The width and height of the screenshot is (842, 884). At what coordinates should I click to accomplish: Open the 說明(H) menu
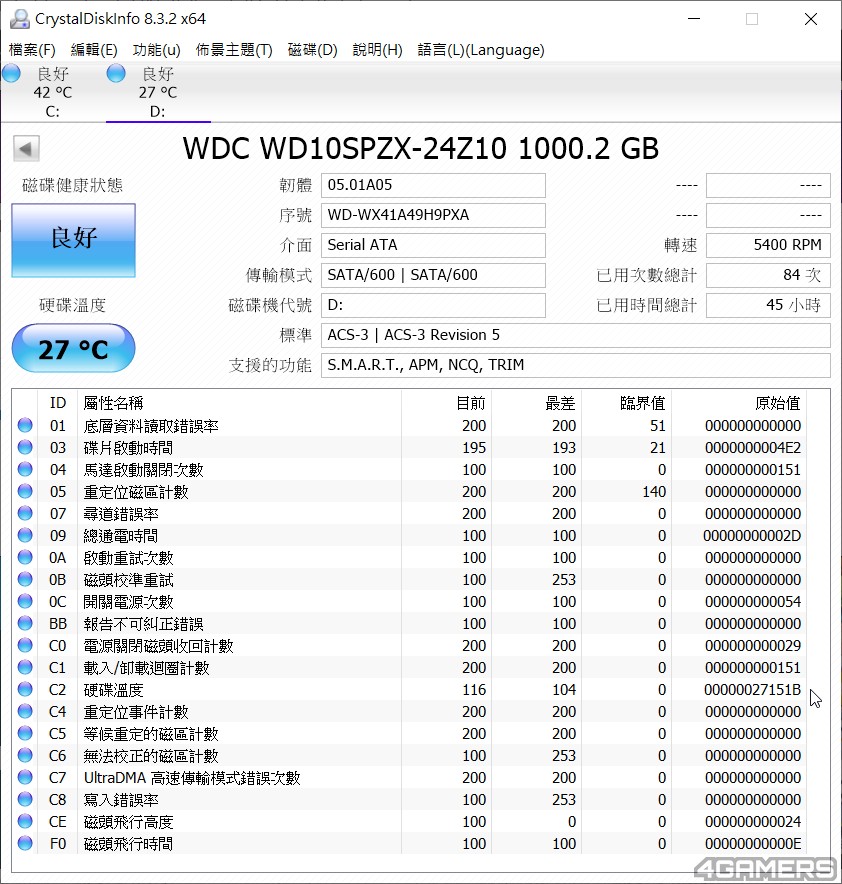[378, 50]
